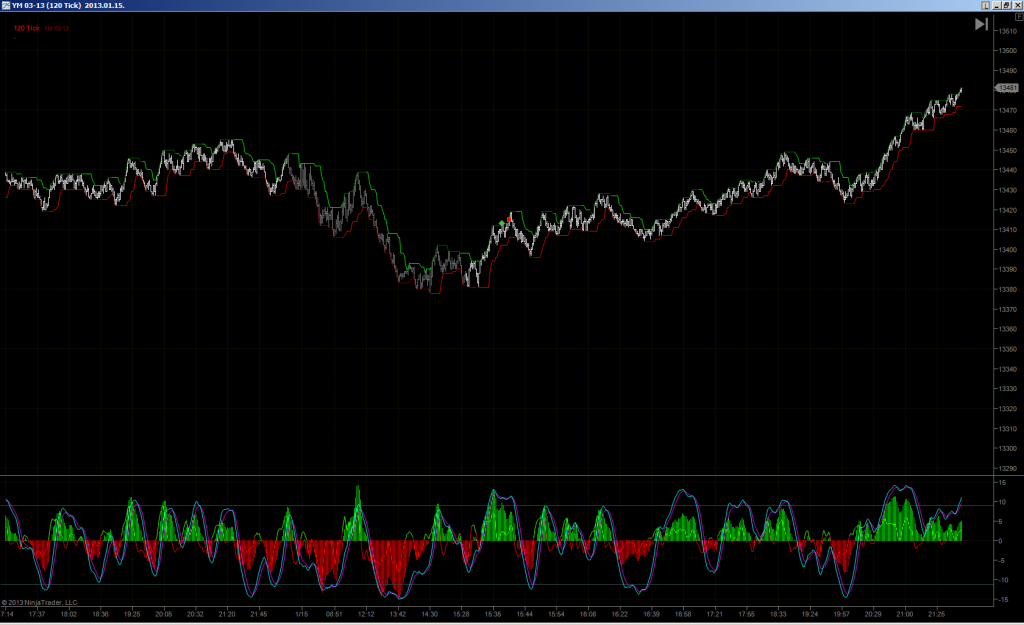This screenshot has width=1024, height=625.
Task: Close the YM 03-13 chart window
Action: pyautogui.click(x=1017, y=5)
